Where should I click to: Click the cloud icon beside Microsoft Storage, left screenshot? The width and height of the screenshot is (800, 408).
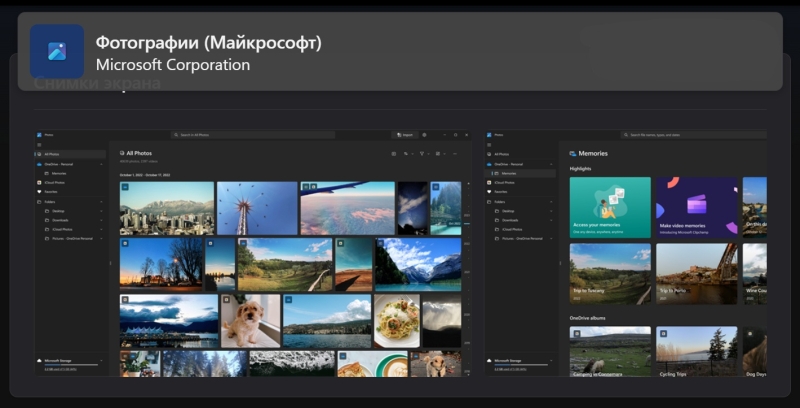coord(39,359)
